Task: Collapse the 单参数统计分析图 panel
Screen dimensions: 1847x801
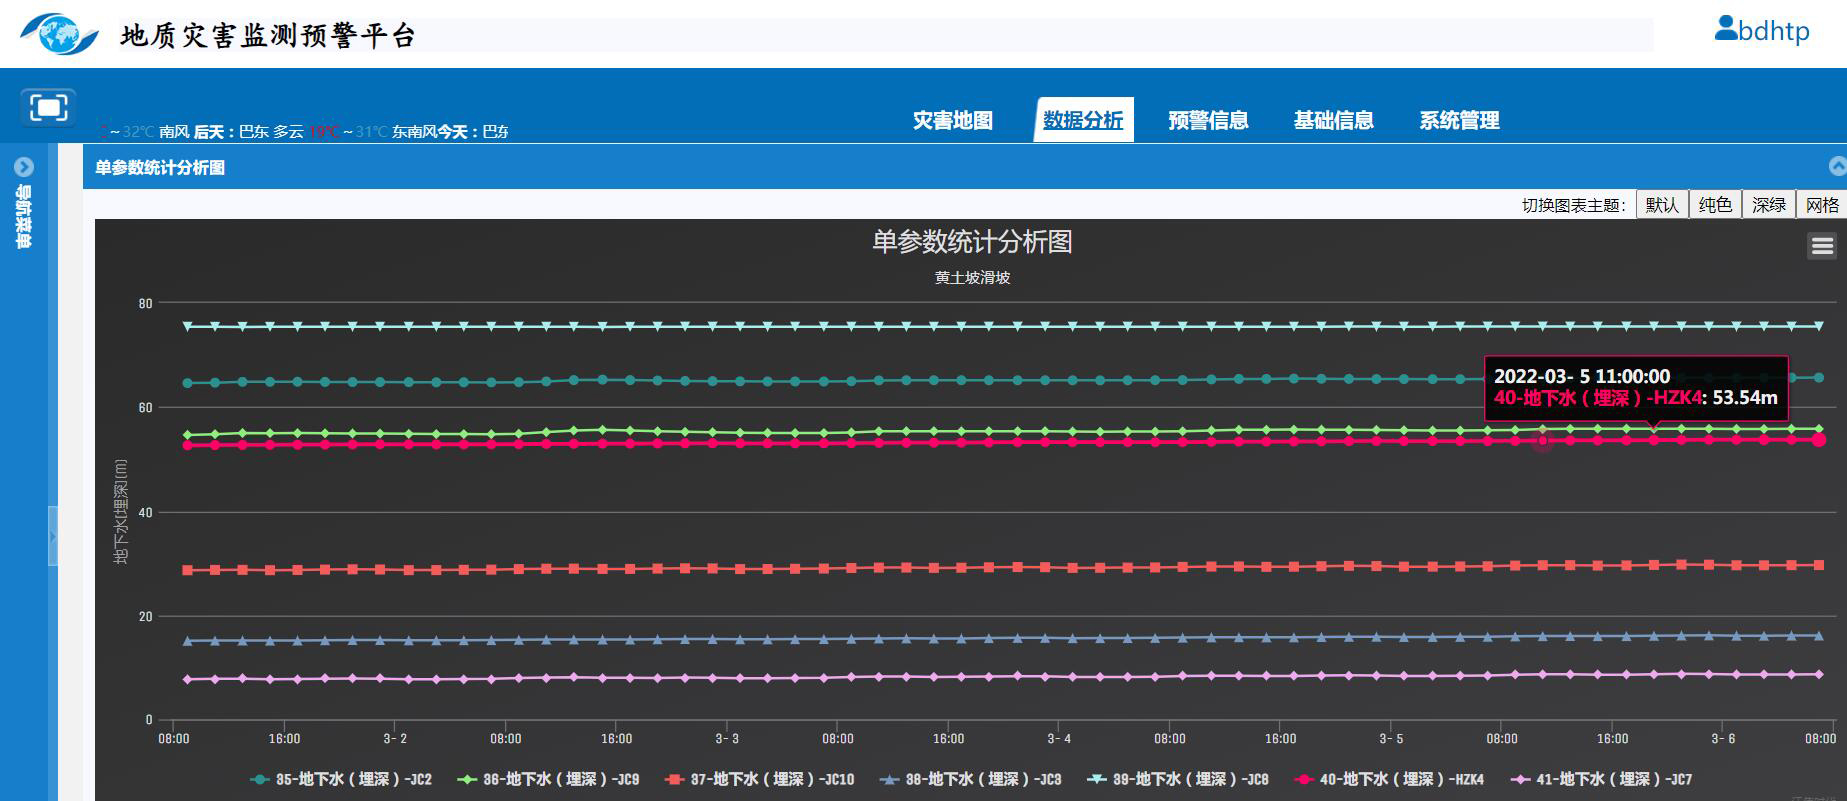Action: pos(1837,166)
